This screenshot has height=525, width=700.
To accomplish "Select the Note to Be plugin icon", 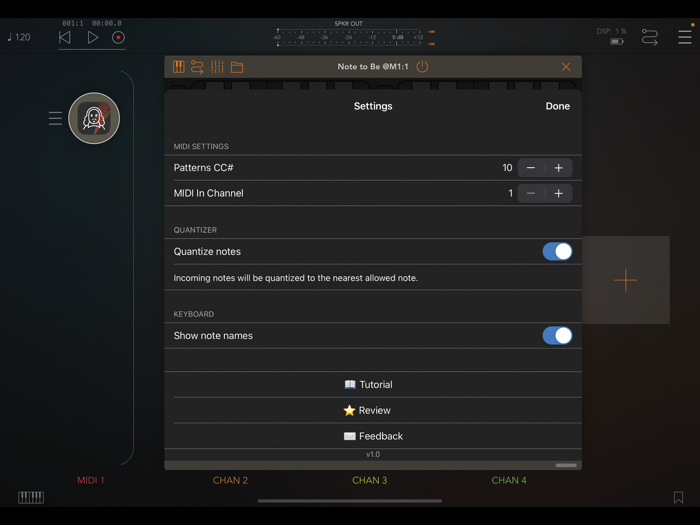I will pos(94,118).
